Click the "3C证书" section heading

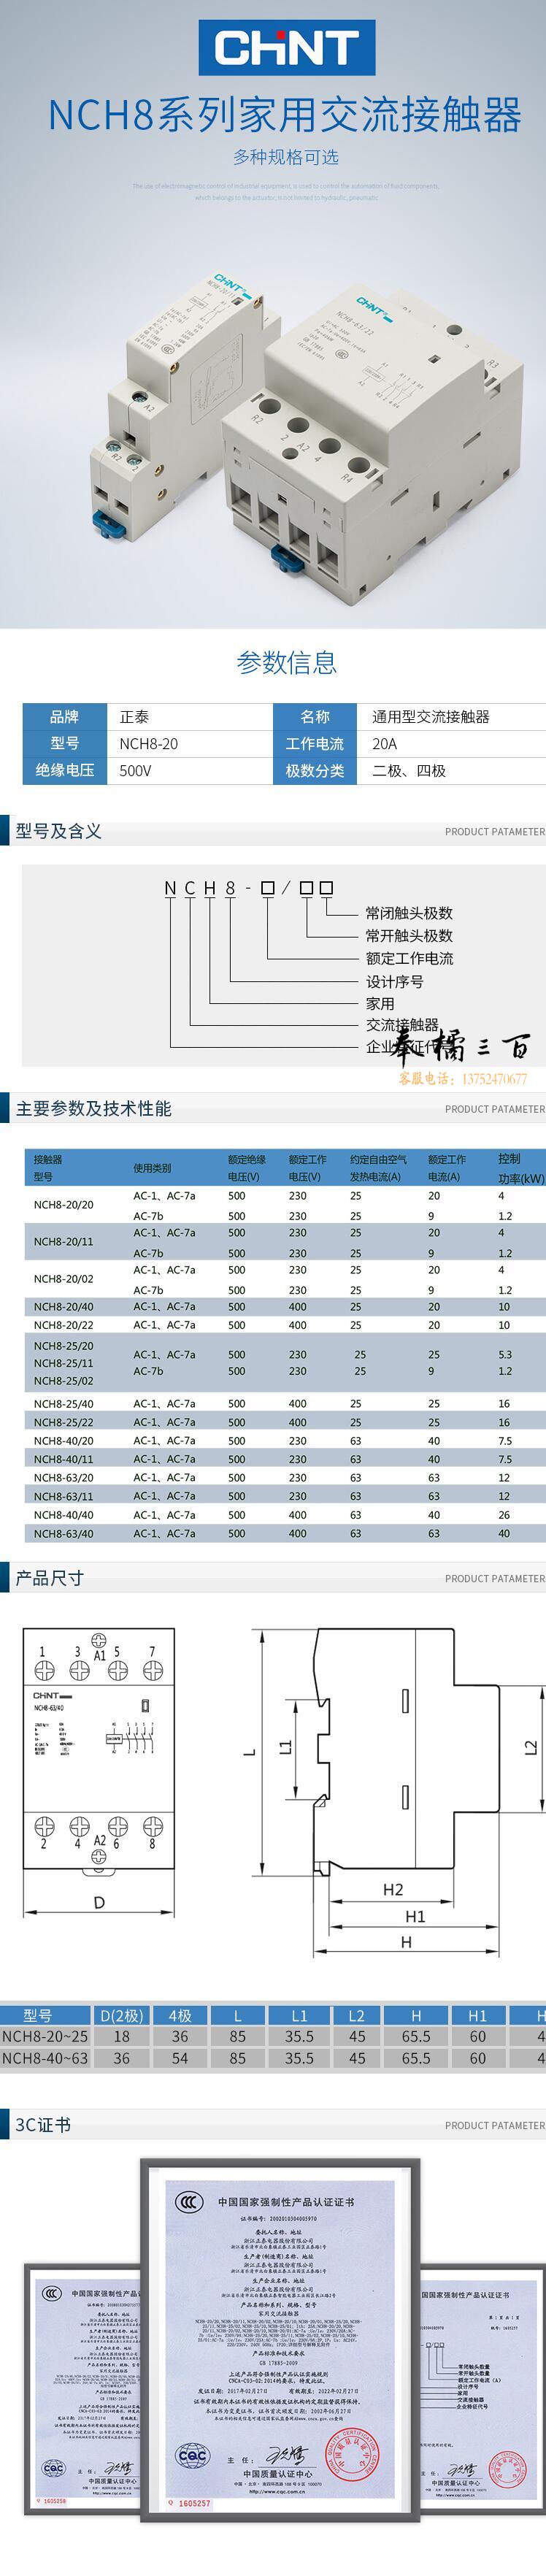coord(43,2125)
